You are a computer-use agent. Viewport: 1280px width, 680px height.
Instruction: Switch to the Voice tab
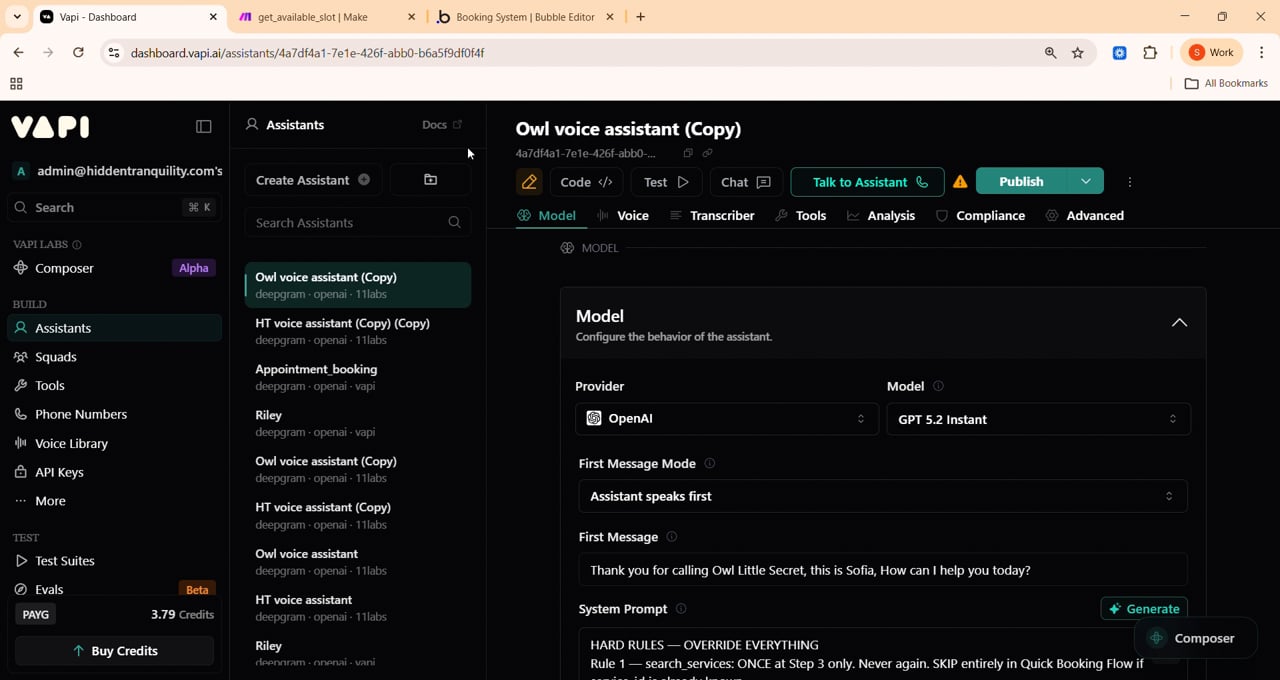tap(623, 216)
